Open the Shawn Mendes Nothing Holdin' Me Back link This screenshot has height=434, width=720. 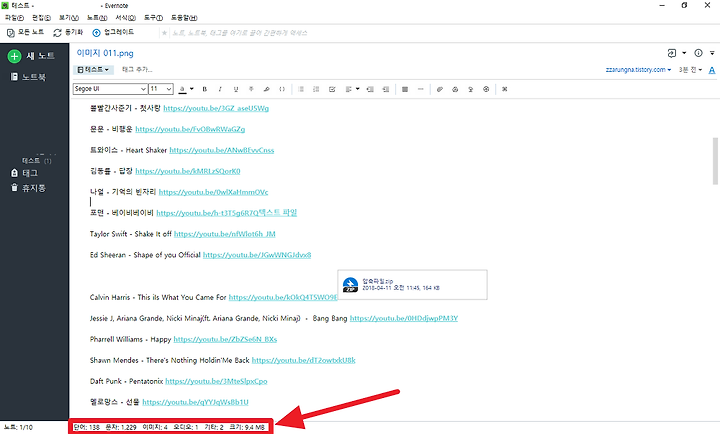tap(304, 360)
